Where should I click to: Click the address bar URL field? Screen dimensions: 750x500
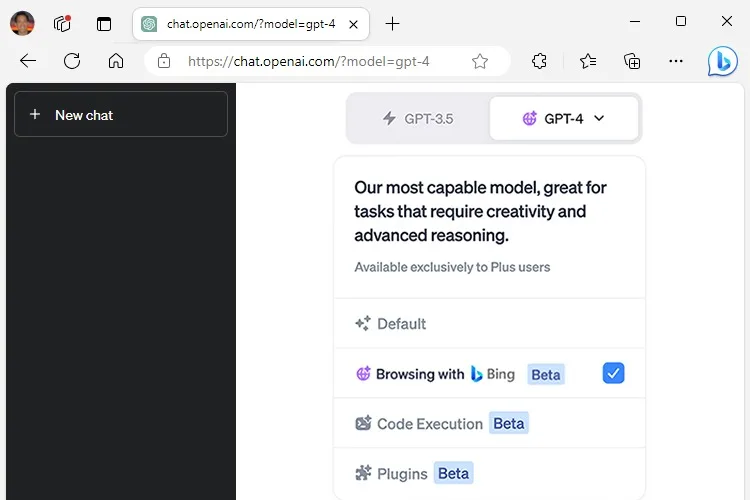point(309,61)
